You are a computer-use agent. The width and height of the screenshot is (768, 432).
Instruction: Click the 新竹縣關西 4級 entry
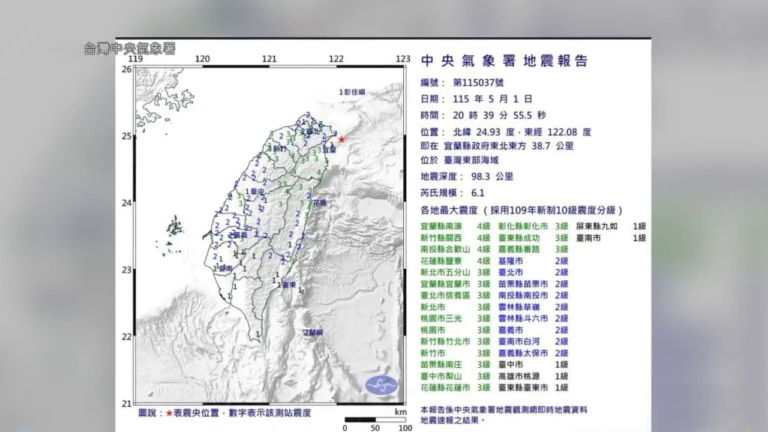[456, 238]
